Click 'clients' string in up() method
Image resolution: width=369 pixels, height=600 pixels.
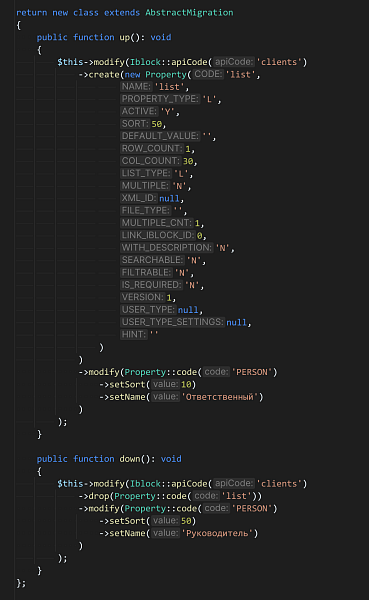tap(279, 62)
